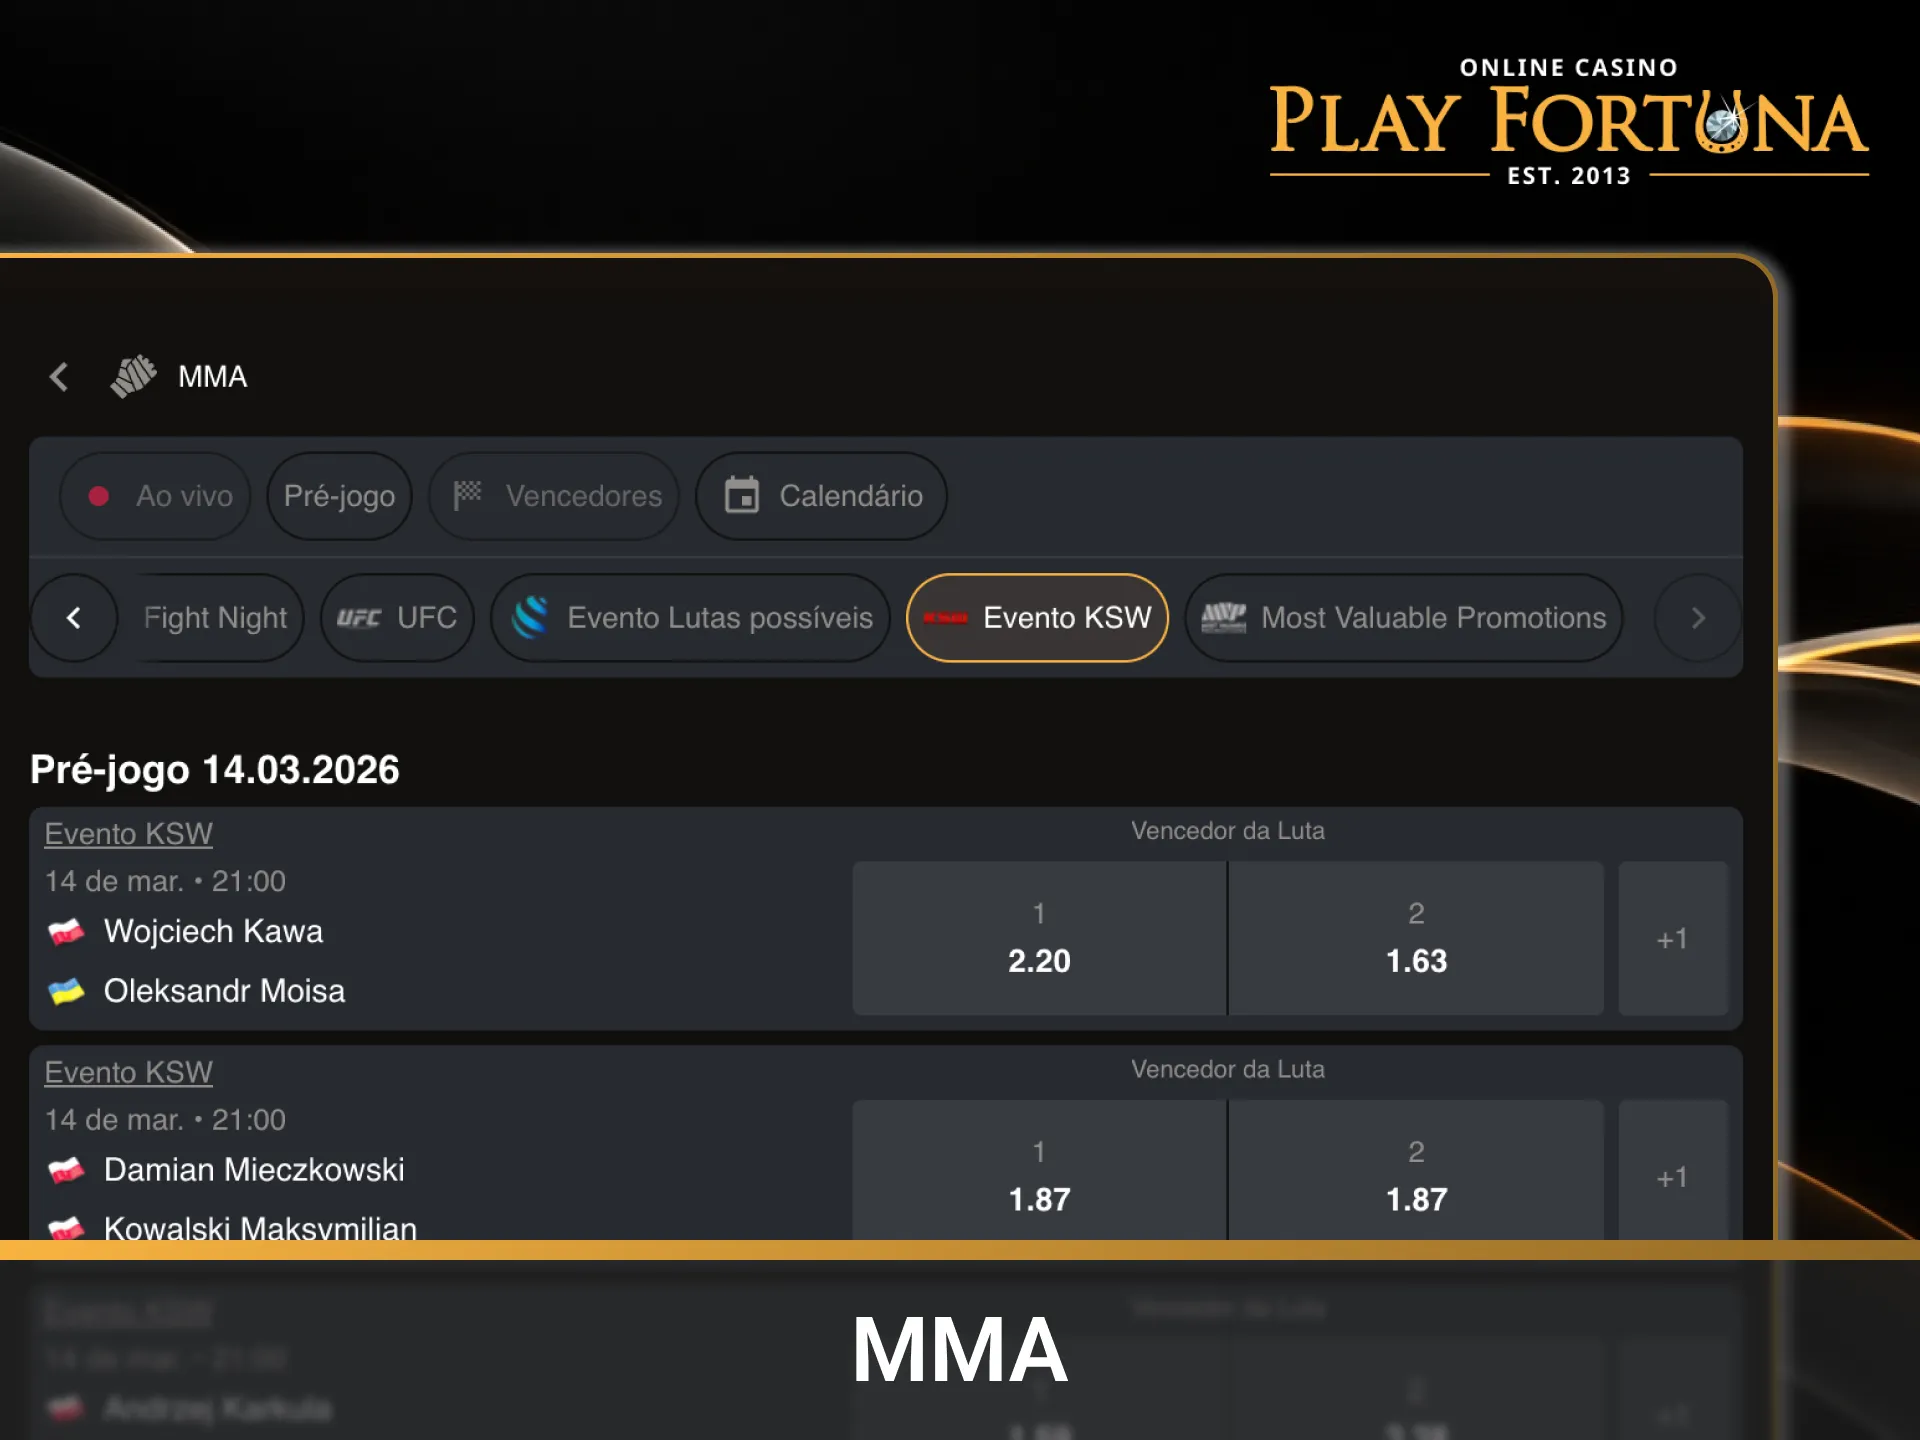Click the left chevron of the promotions carousel
Image resolution: width=1920 pixels, height=1440 pixels.
tap(74, 618)
